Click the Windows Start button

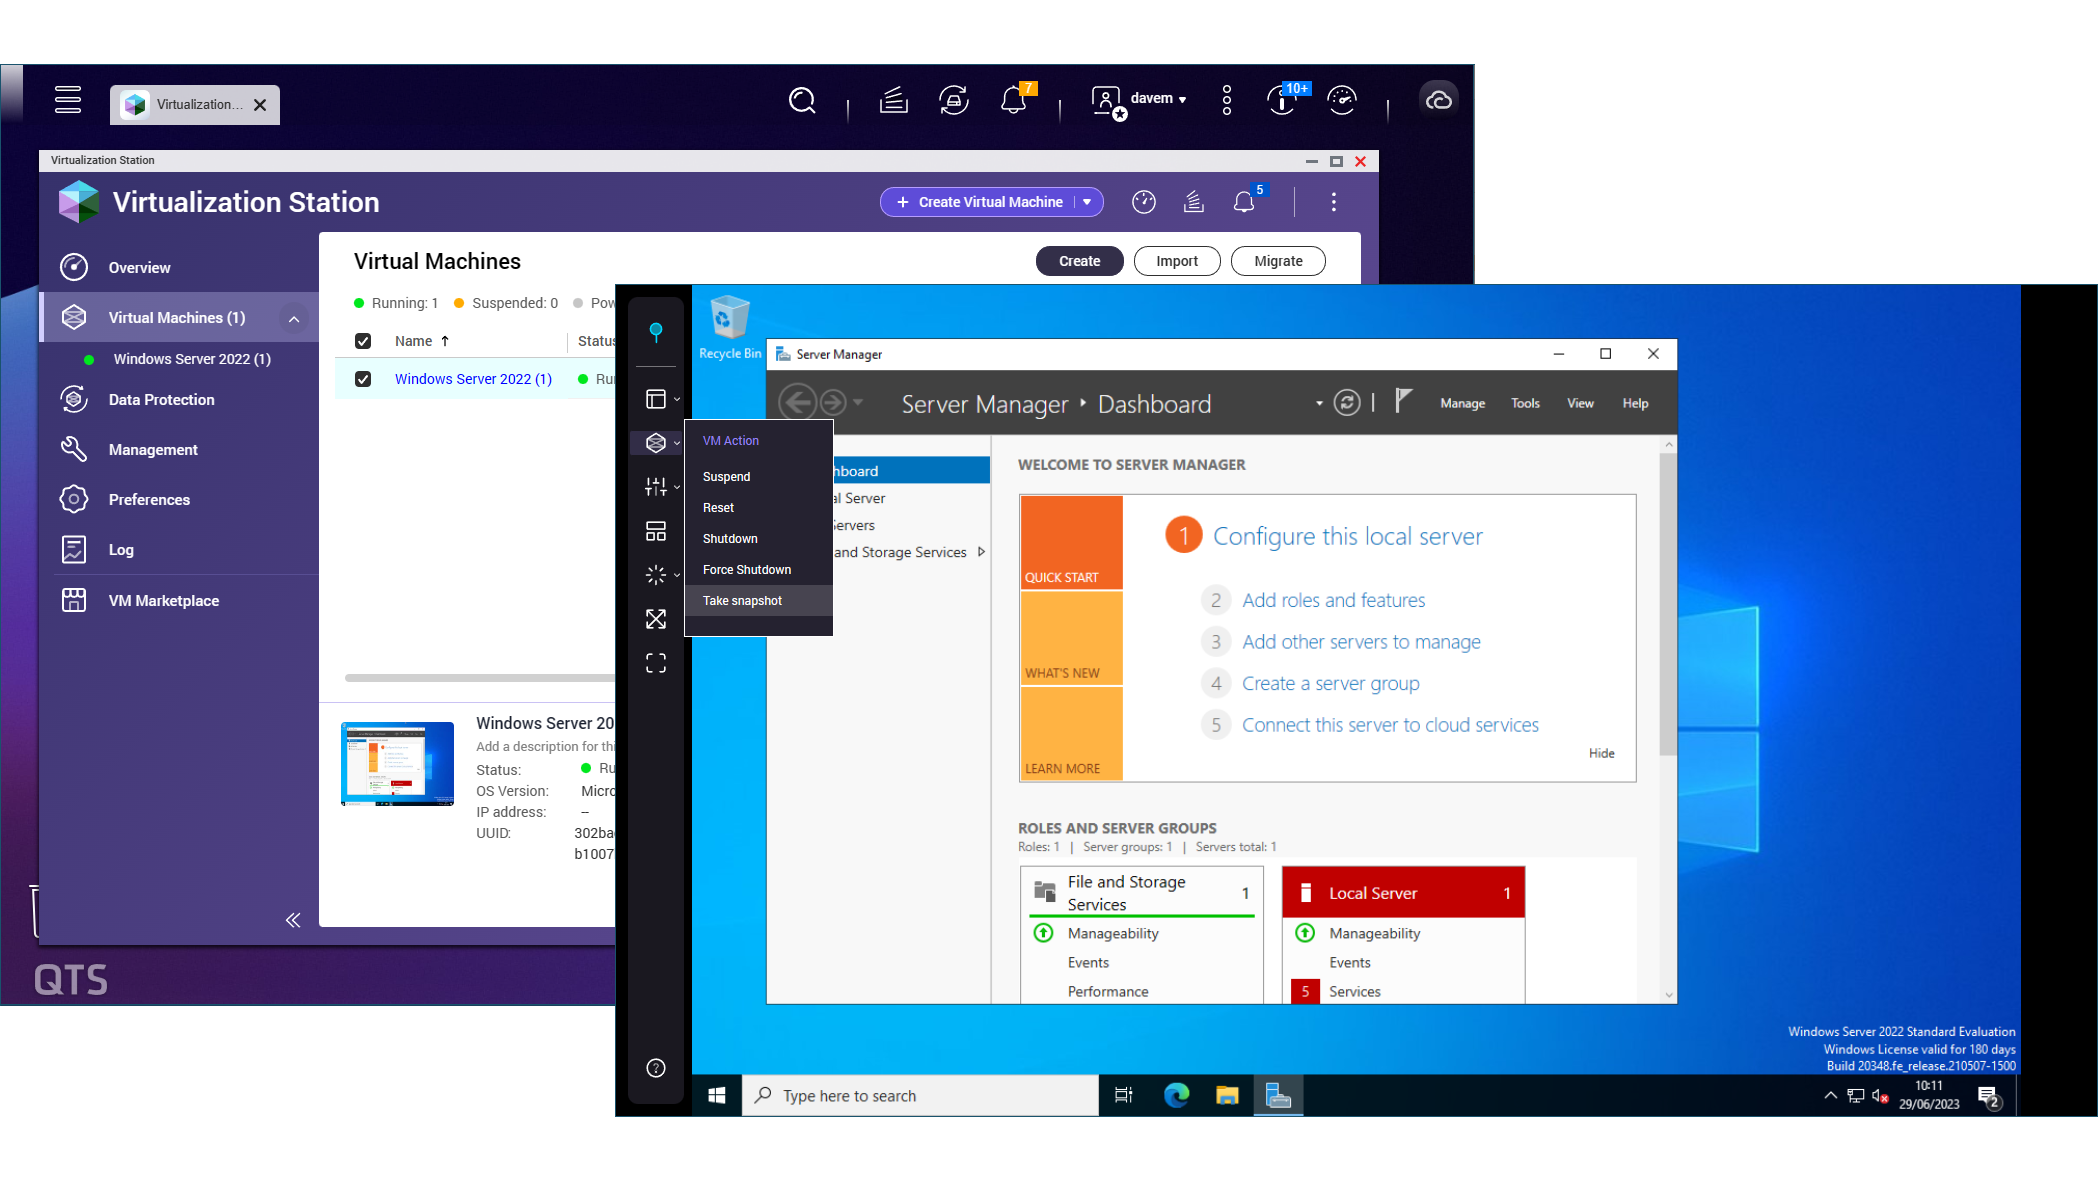717,1095
